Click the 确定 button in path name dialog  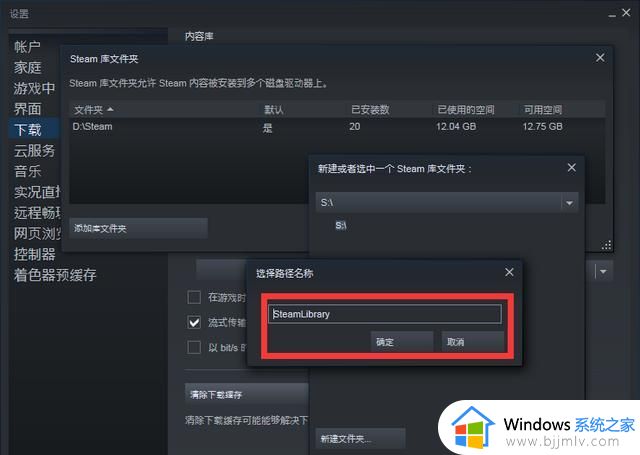[x=402, y=342]
